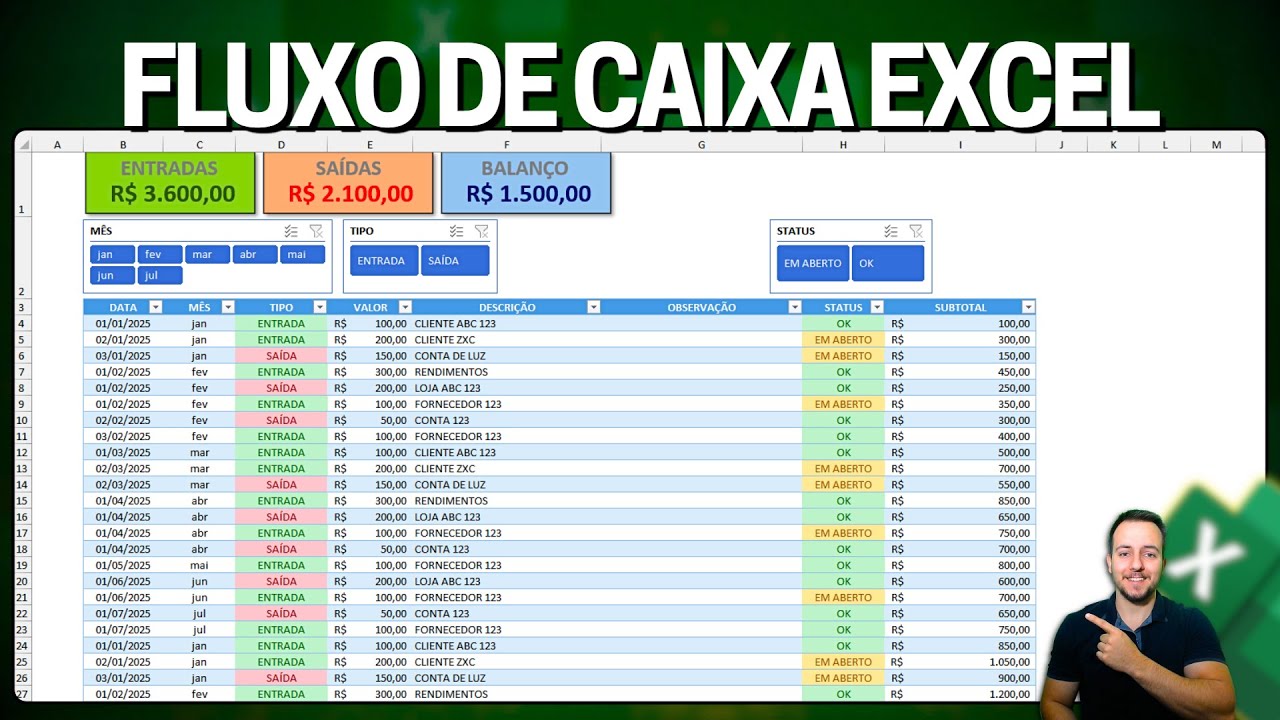Select row 3 header
Viewport: 1280px width, 720px height.
click(22, 307)
